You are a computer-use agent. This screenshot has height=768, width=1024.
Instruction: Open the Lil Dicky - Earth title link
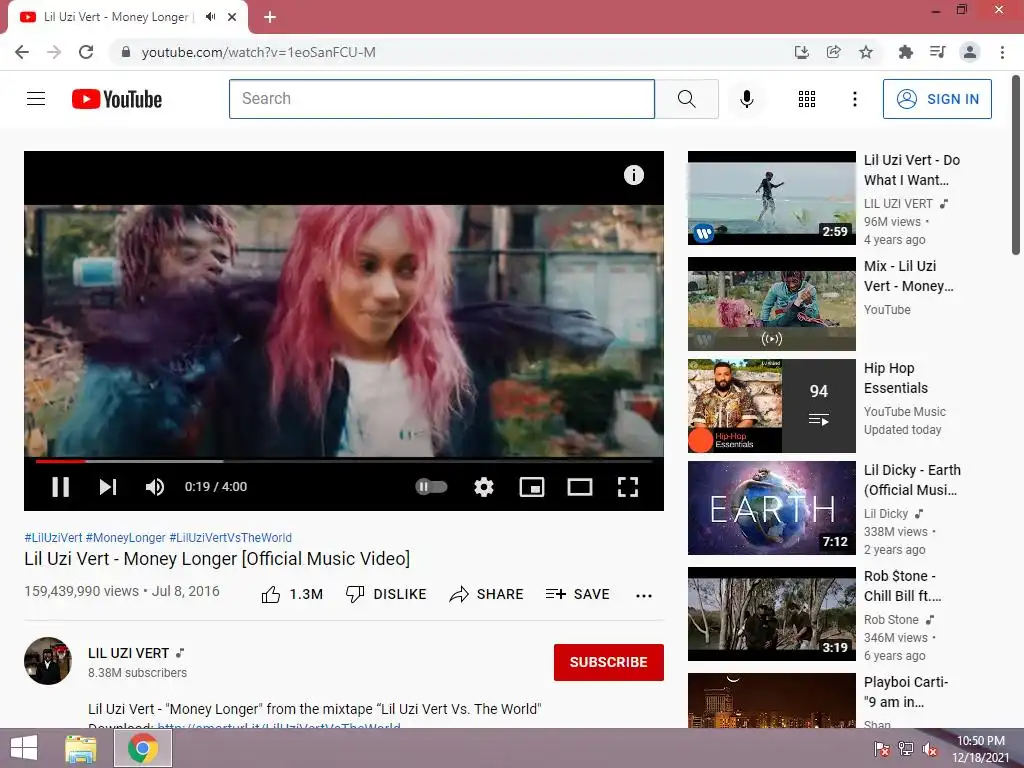coord(912,480)
